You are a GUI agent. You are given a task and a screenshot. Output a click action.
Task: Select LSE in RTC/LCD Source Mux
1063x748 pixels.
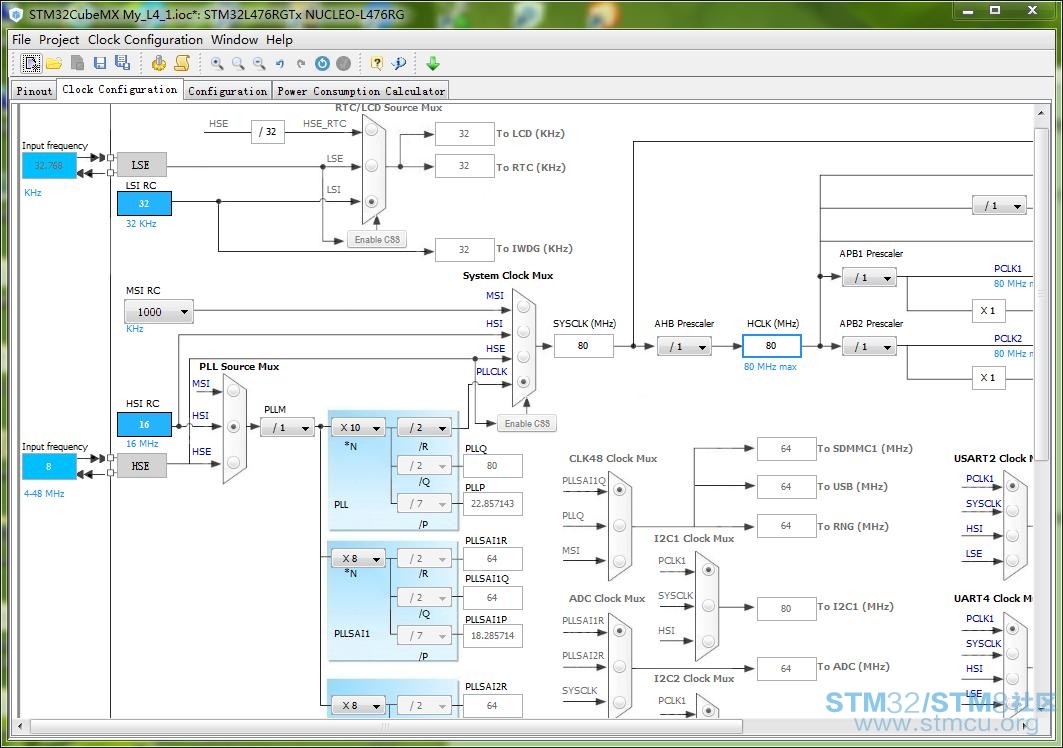tap(372, 165)
